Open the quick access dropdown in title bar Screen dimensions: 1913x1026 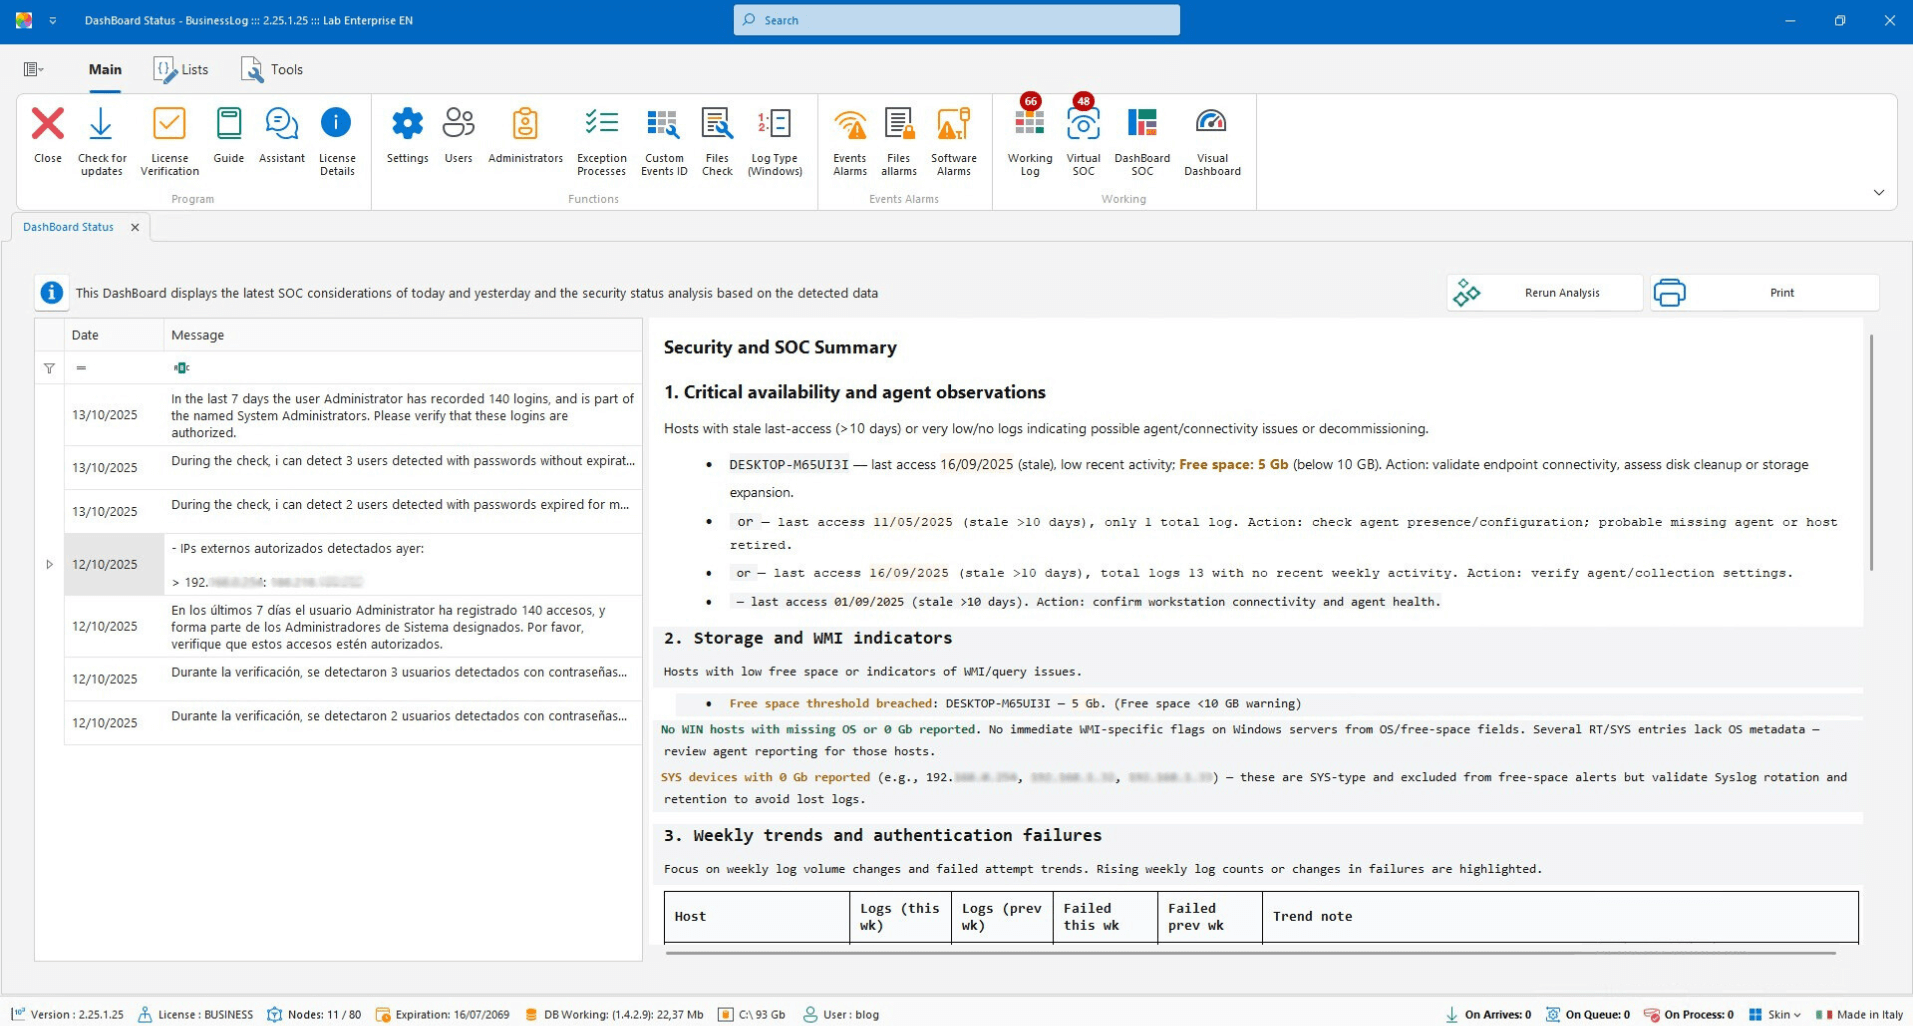click(53, 20)
